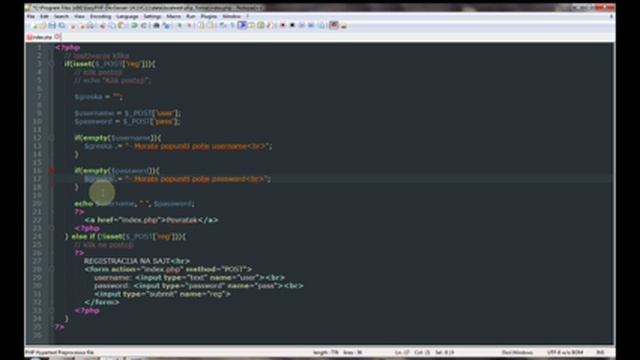Image resolution: width=640 pixels, height=360 pixels.
Task: Collapse the code fold at line 12
Action: [51, 138]
